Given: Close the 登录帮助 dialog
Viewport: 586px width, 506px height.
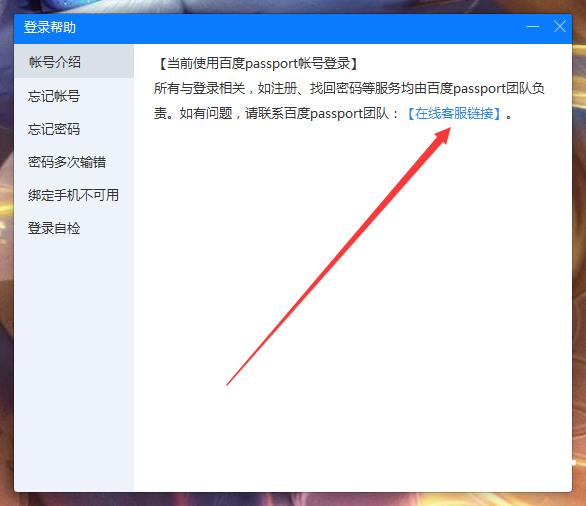Looking at the screenshot, I should coord(559,27).
